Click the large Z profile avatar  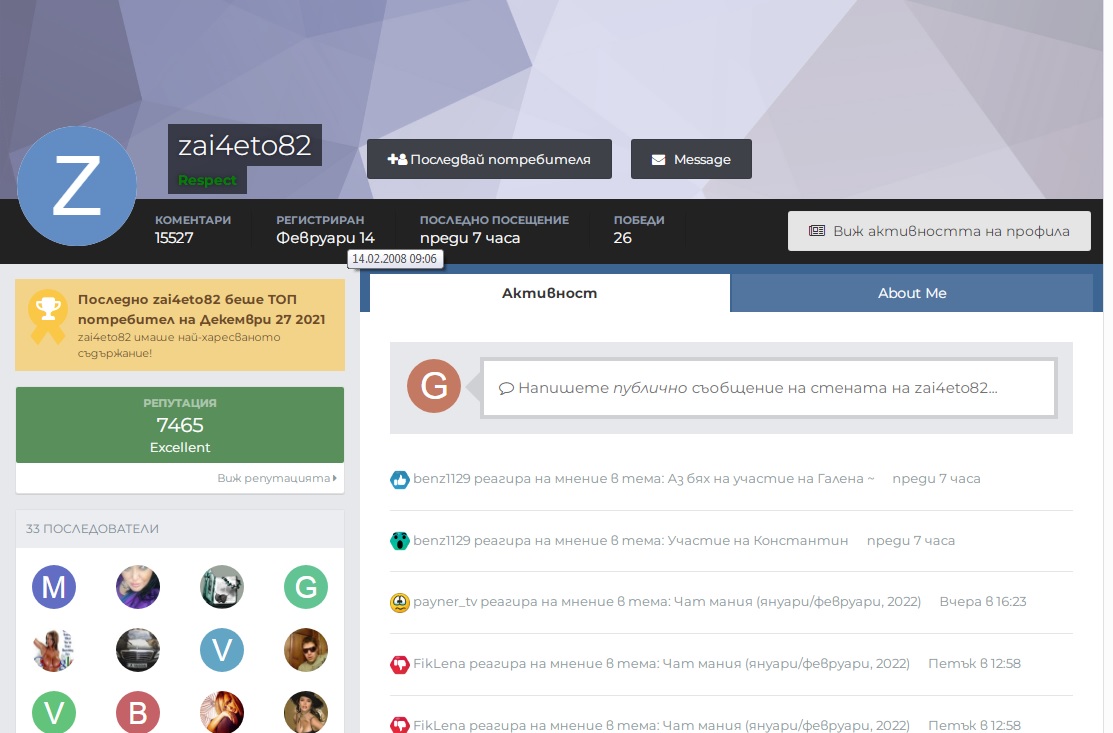77,186
